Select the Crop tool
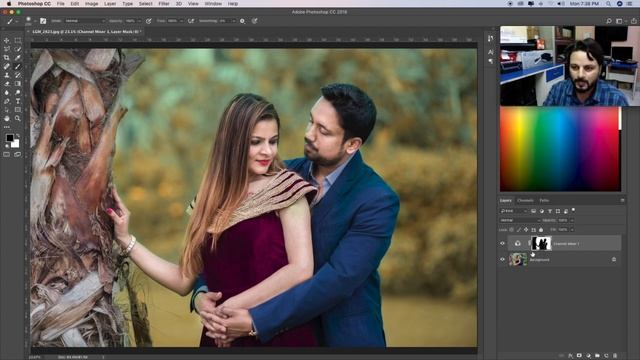The height and width of the screenshot is (360, 640). tap(7, 58)
